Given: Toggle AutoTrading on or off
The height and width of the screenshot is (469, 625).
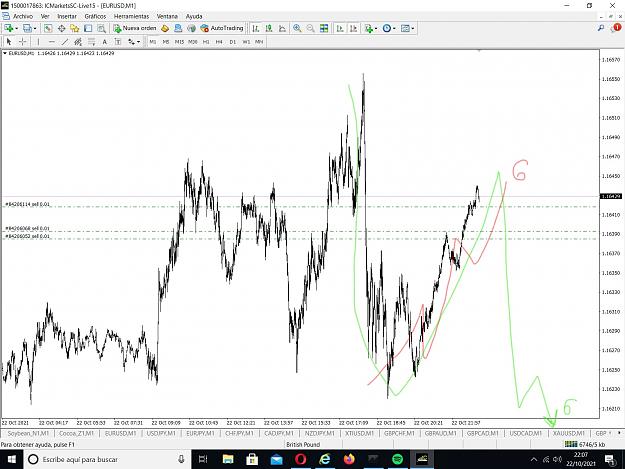Looking at the screenshot, I should coord(222,28).
